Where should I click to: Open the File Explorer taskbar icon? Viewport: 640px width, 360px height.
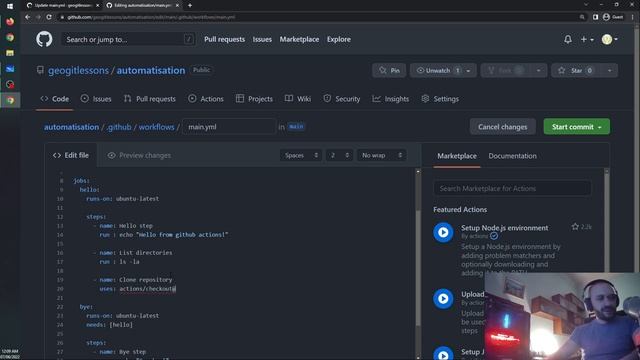coord(10,53)
